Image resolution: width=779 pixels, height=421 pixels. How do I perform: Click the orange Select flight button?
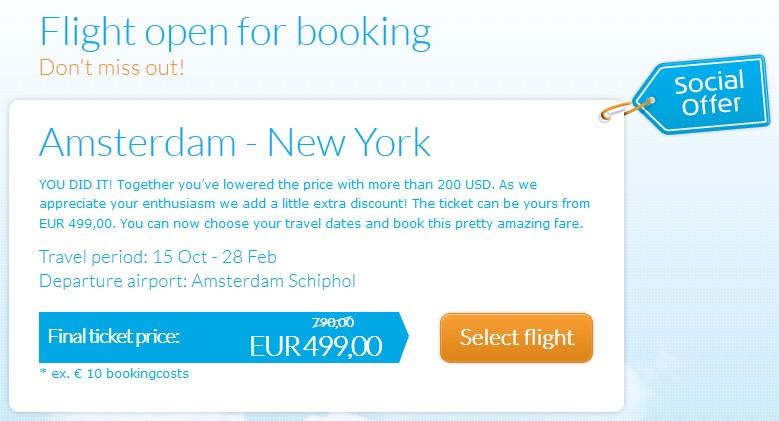point(516,337)
